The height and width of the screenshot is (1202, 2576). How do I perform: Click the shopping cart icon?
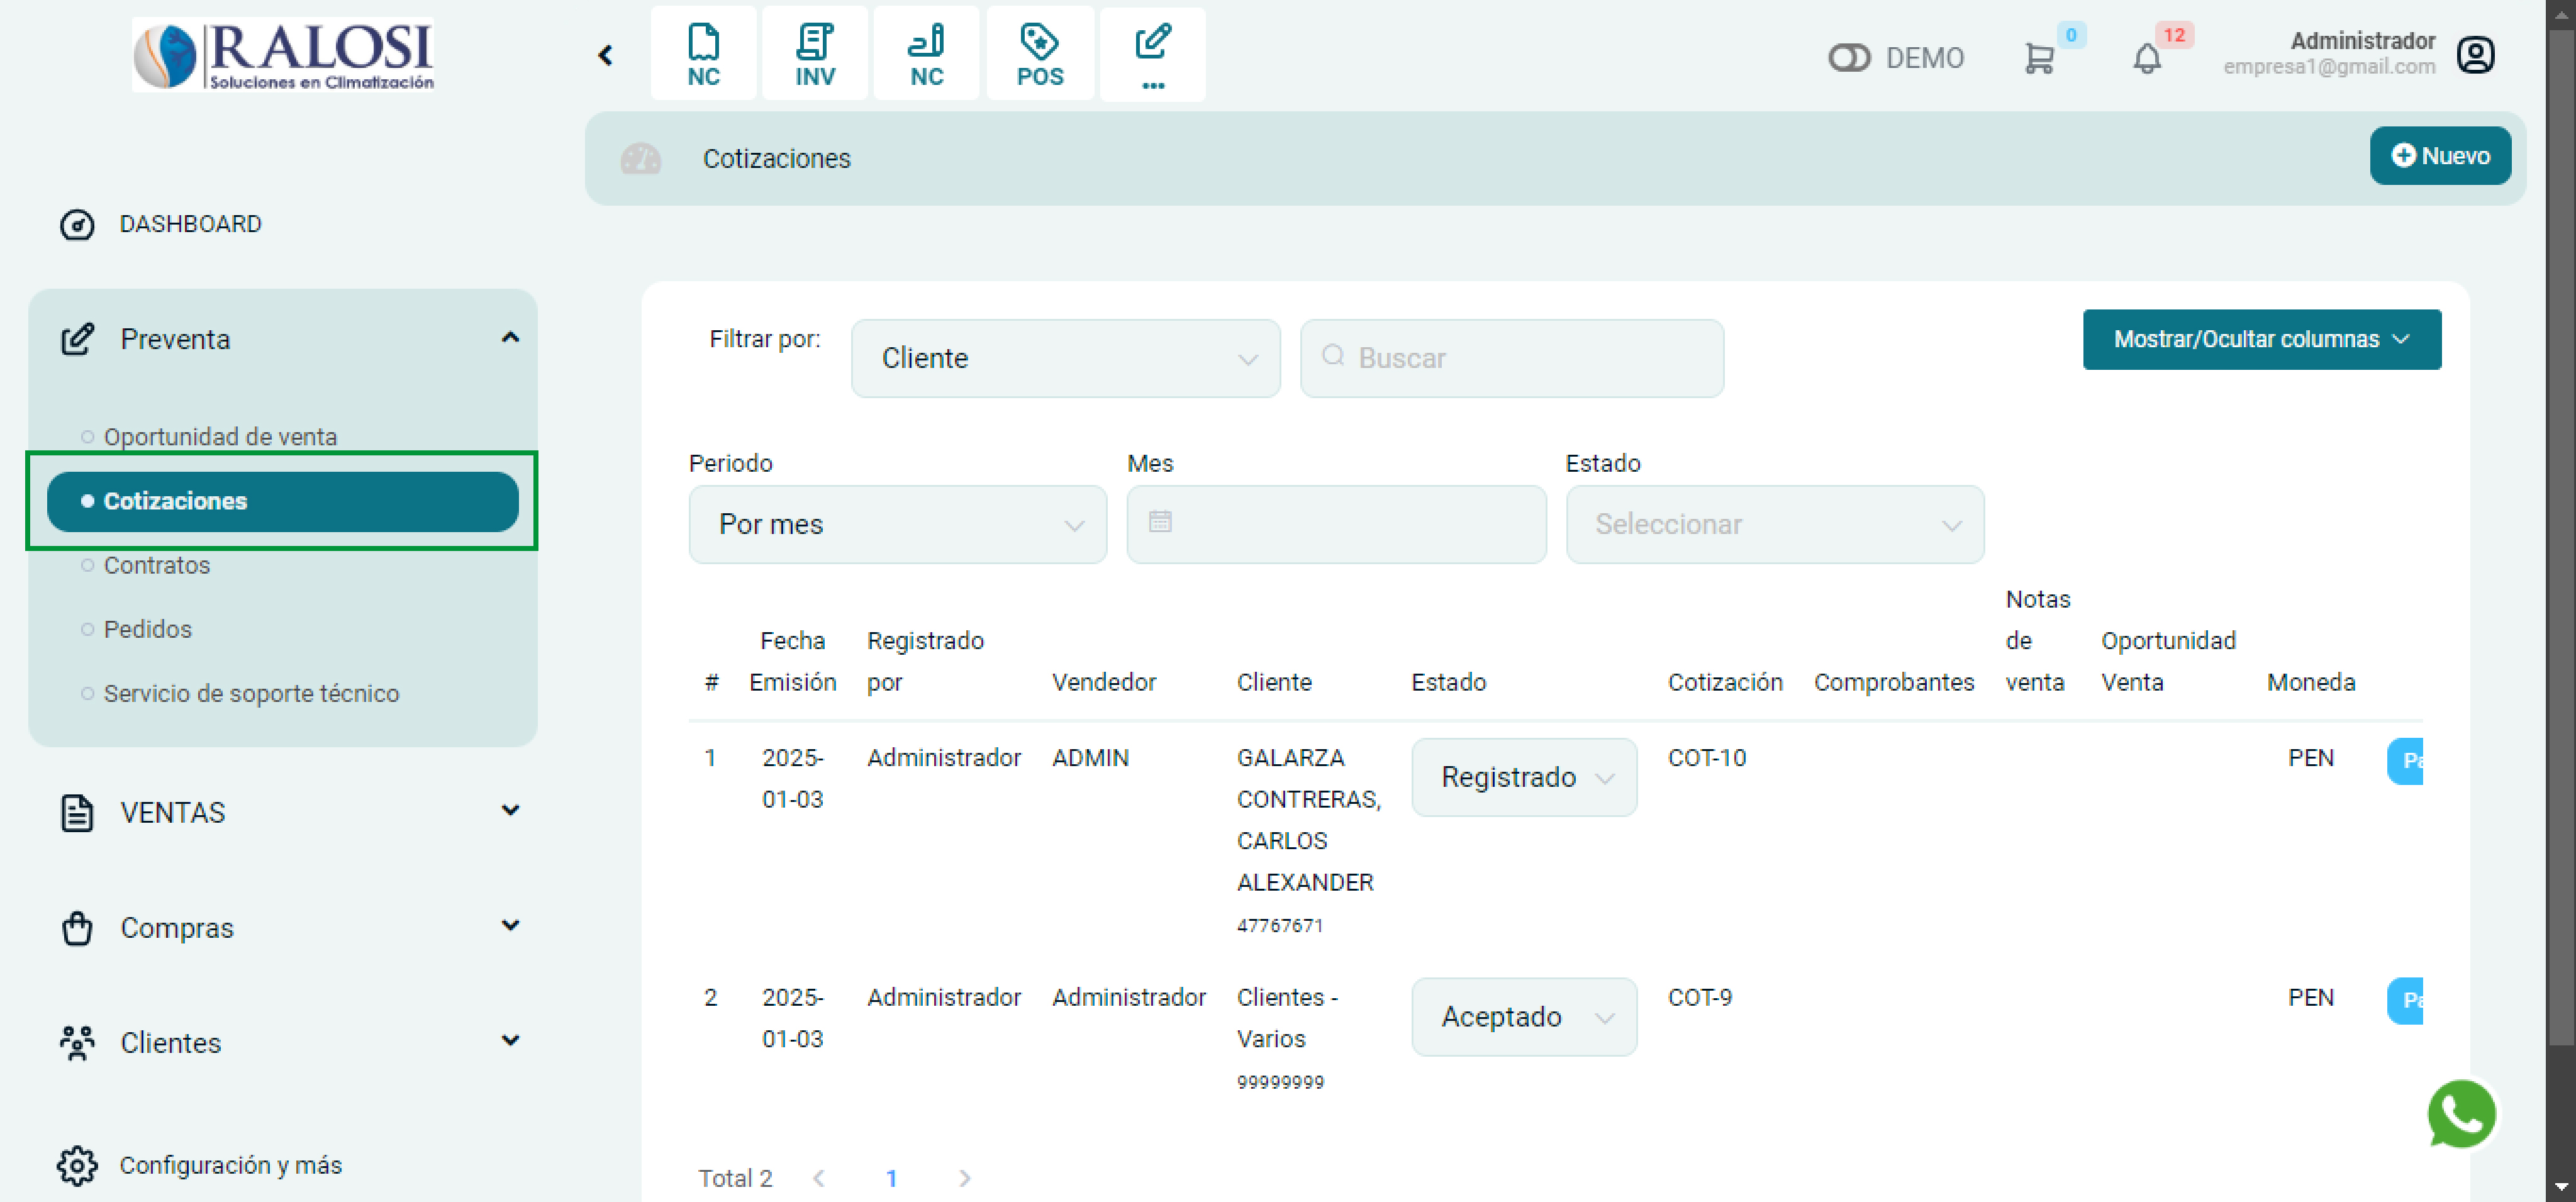pyautogui.click(x=2038, y=58)
